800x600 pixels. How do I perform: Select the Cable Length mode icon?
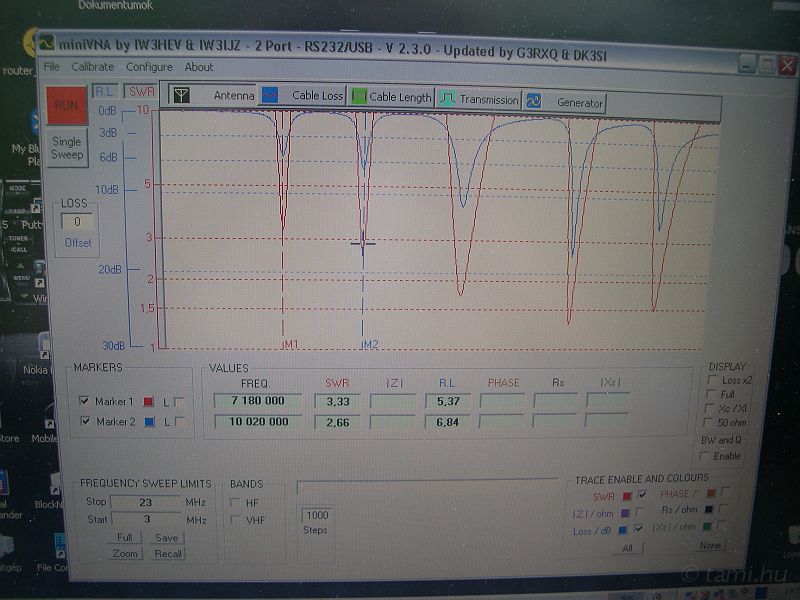tap(357, 98)
